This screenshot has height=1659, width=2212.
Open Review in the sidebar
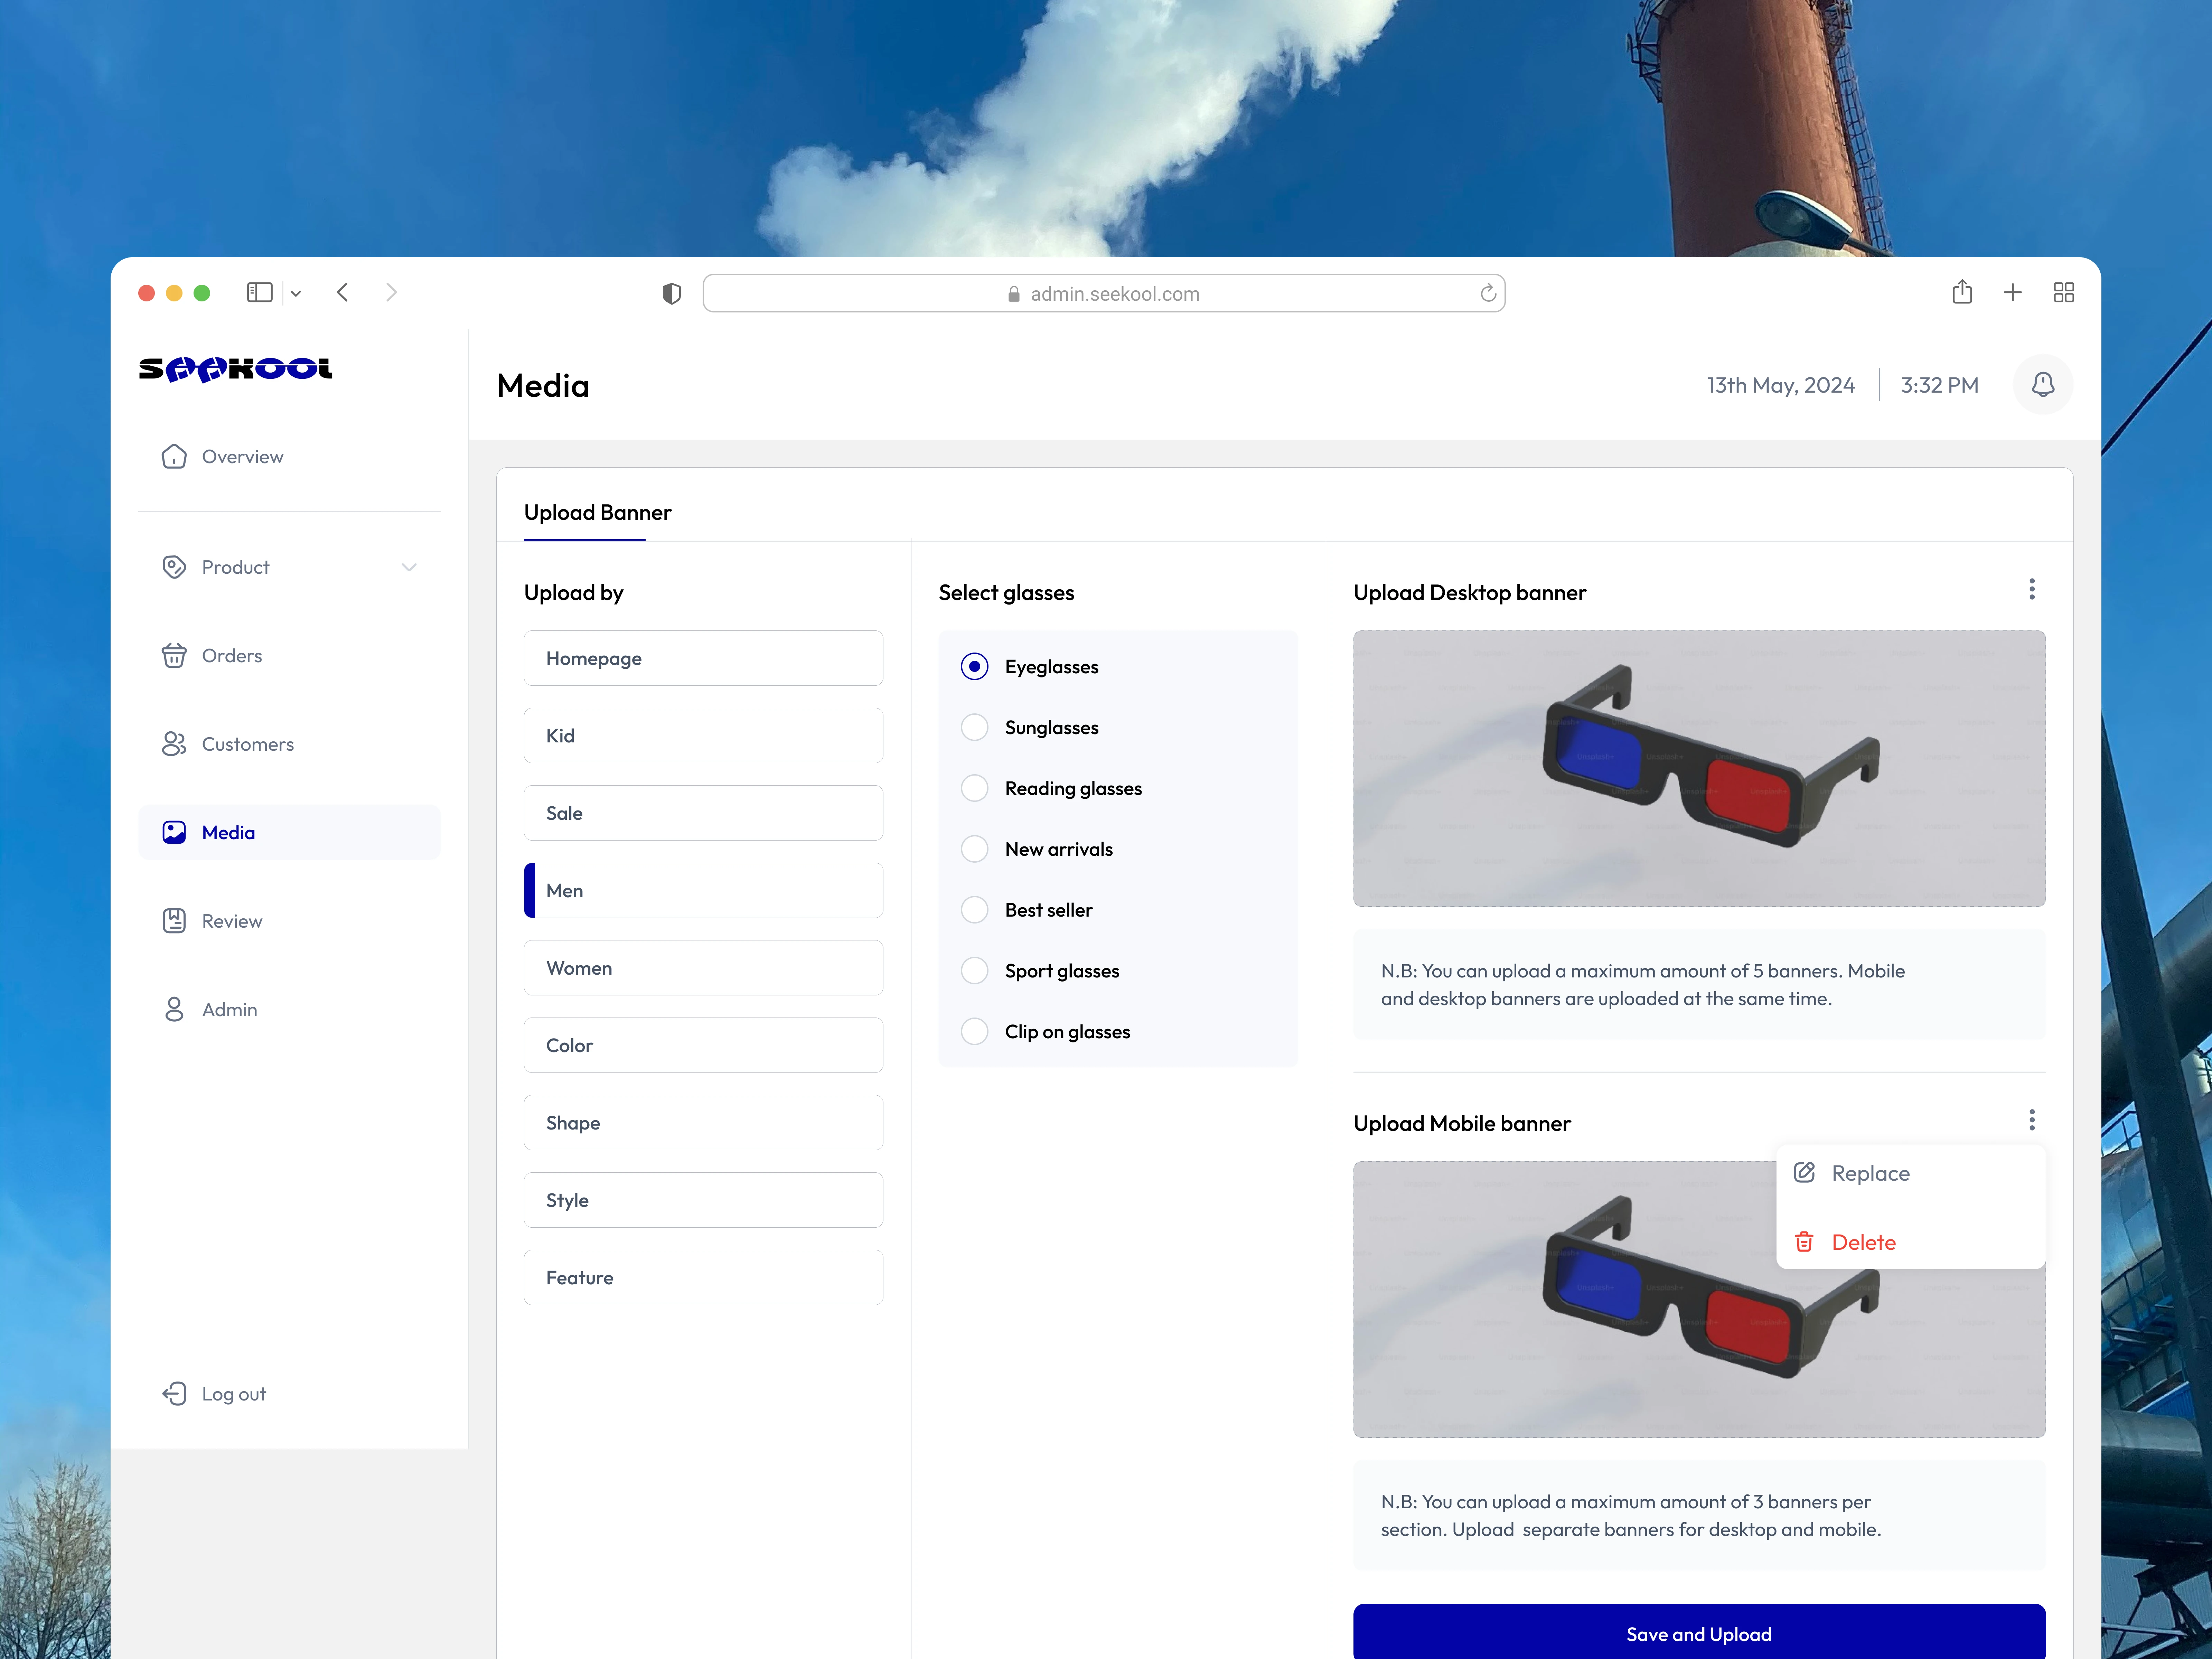tap(289, 921)
